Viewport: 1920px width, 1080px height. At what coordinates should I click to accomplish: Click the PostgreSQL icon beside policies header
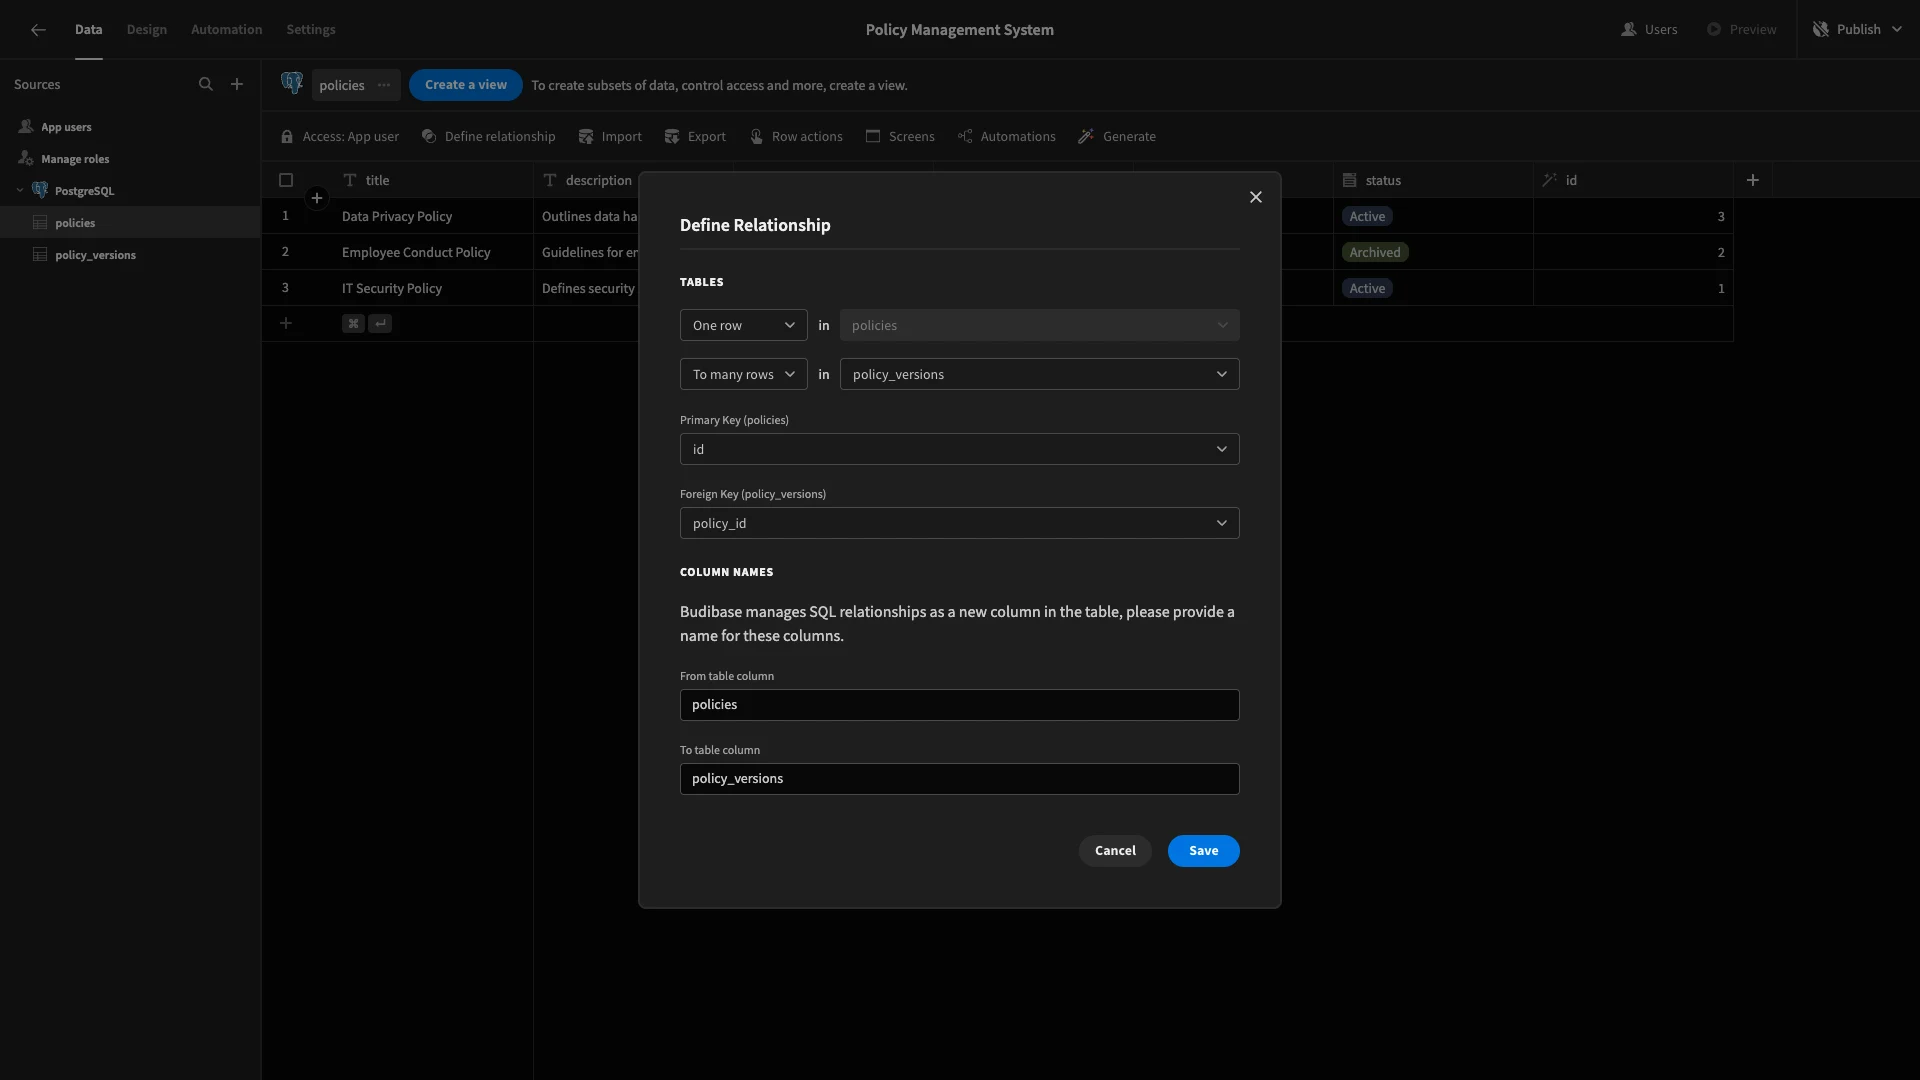[292, 84]
